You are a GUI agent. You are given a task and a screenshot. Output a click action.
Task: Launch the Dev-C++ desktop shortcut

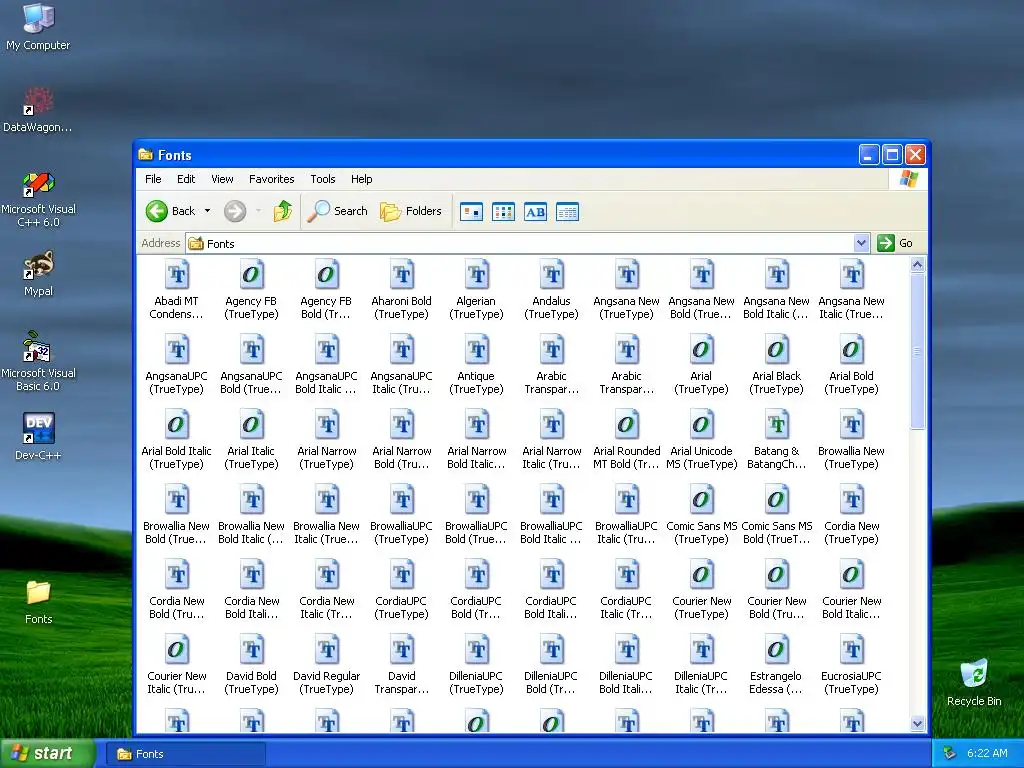38,436
